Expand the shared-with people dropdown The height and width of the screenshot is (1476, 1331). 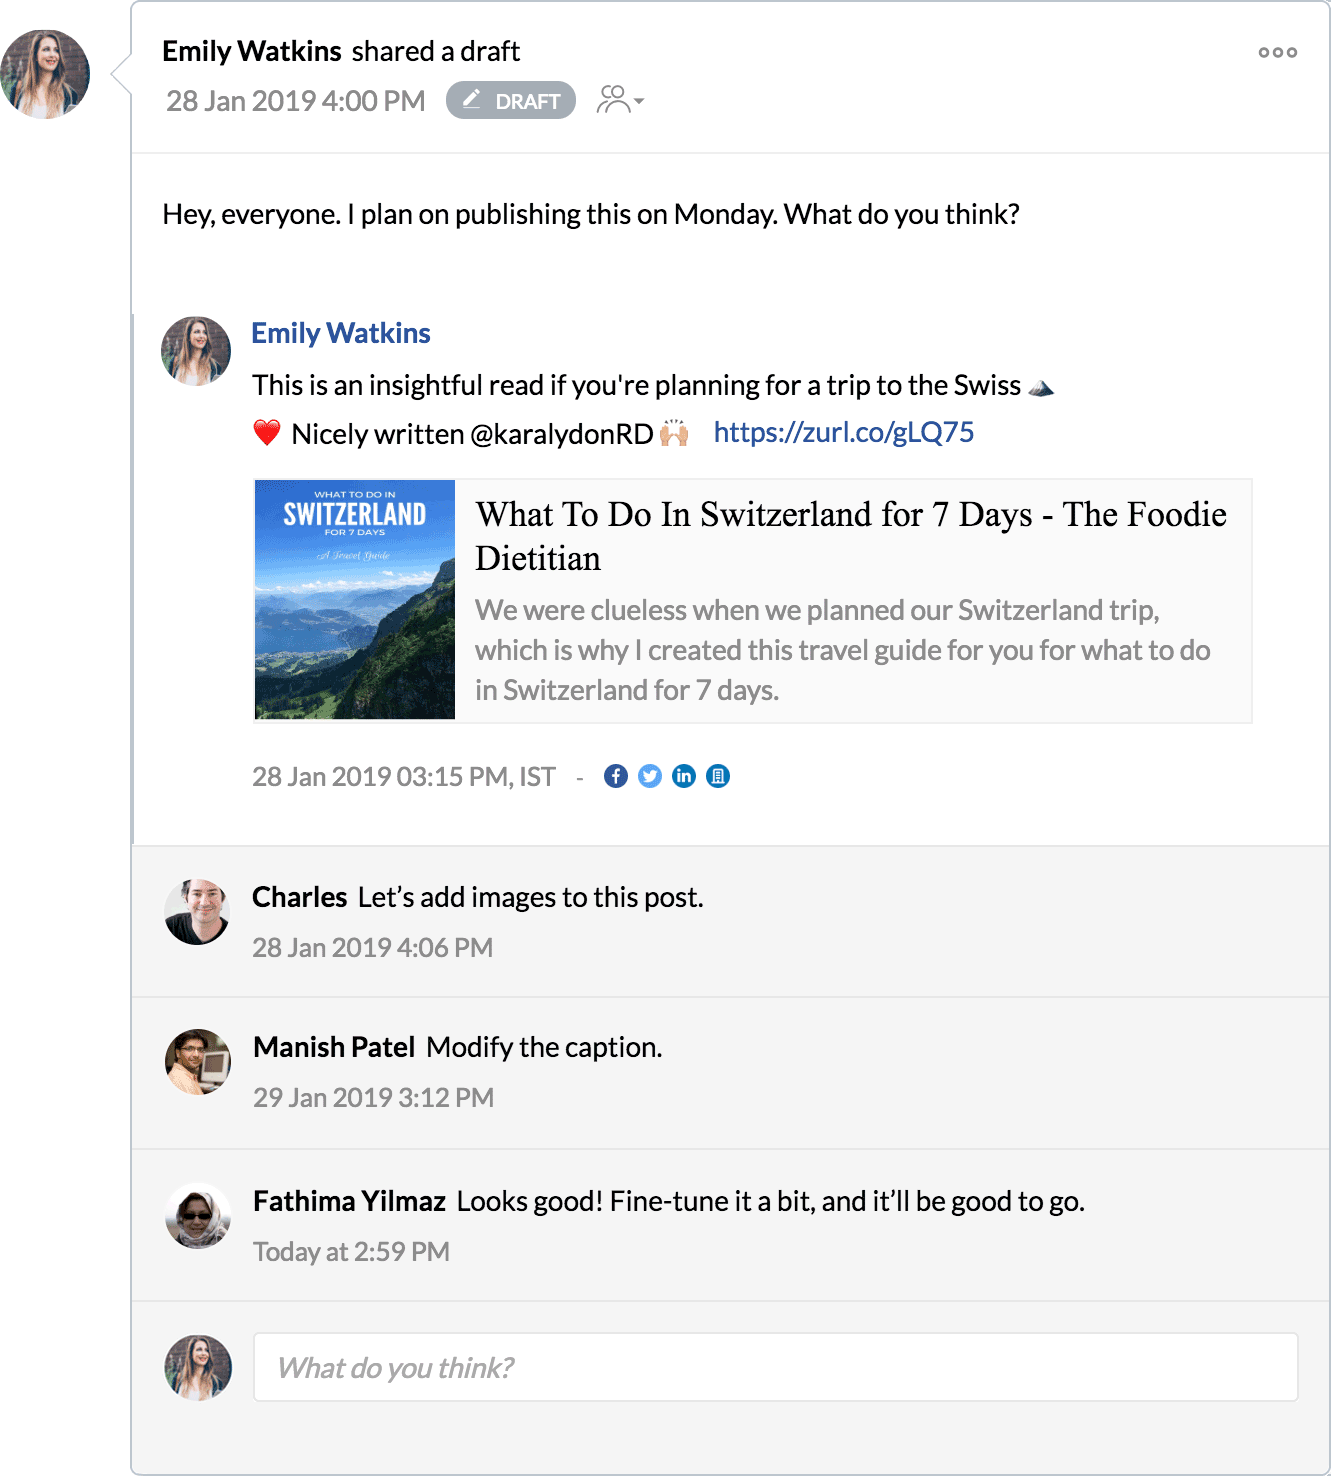[620, 100]
